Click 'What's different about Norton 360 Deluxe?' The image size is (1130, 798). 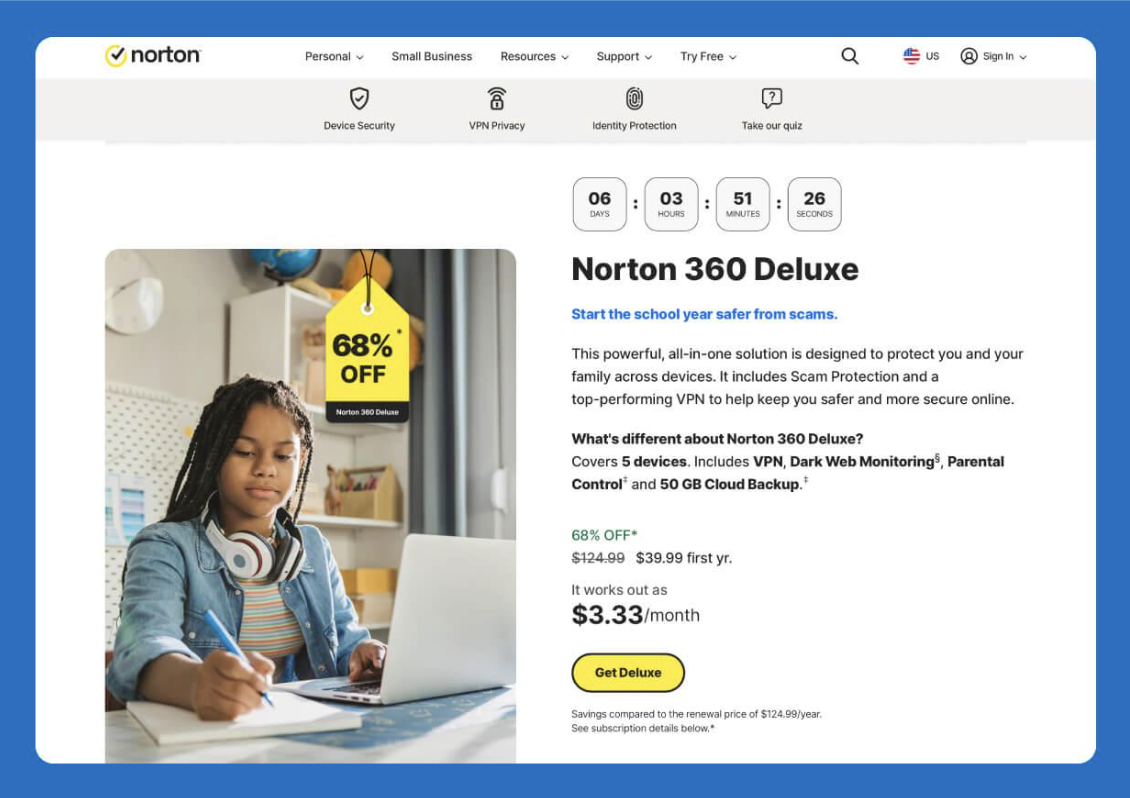tap(717, 439)
